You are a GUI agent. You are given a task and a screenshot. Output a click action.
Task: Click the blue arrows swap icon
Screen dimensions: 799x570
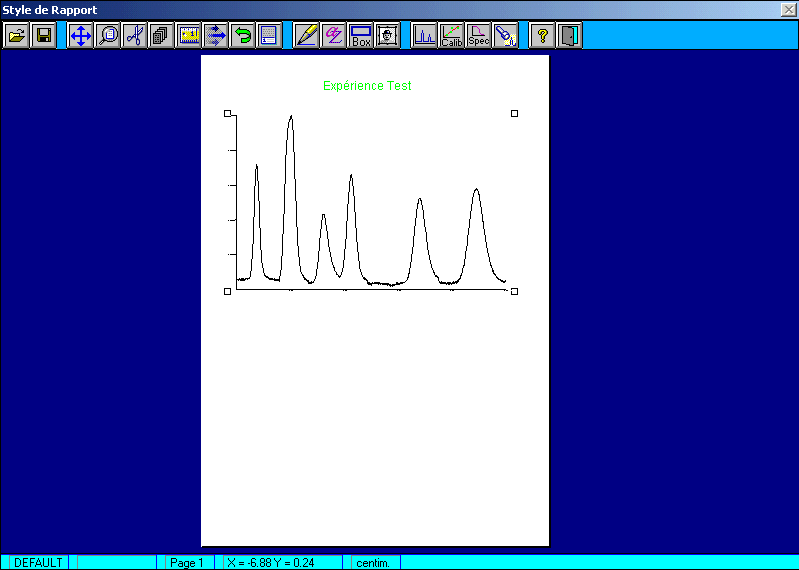point(216,36)
